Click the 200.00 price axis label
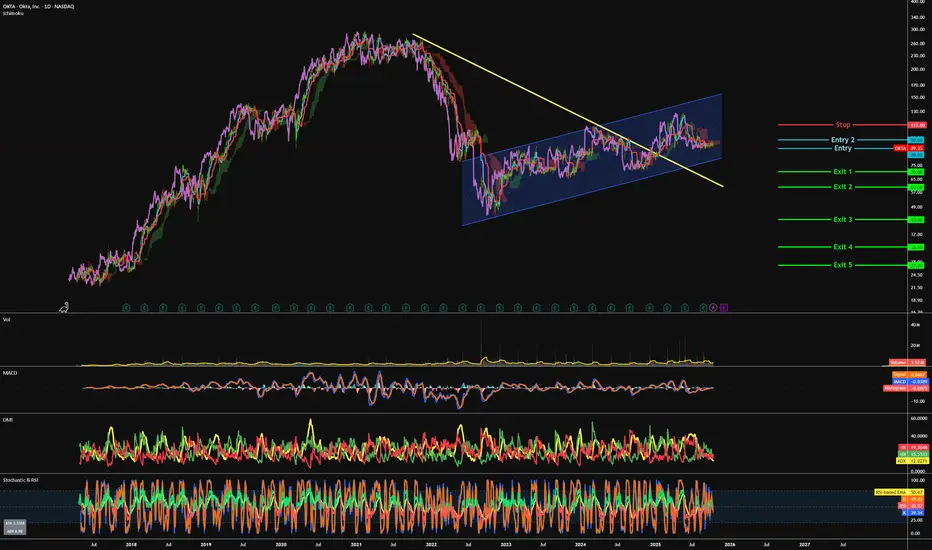The image size is (932, 550). 918,69
